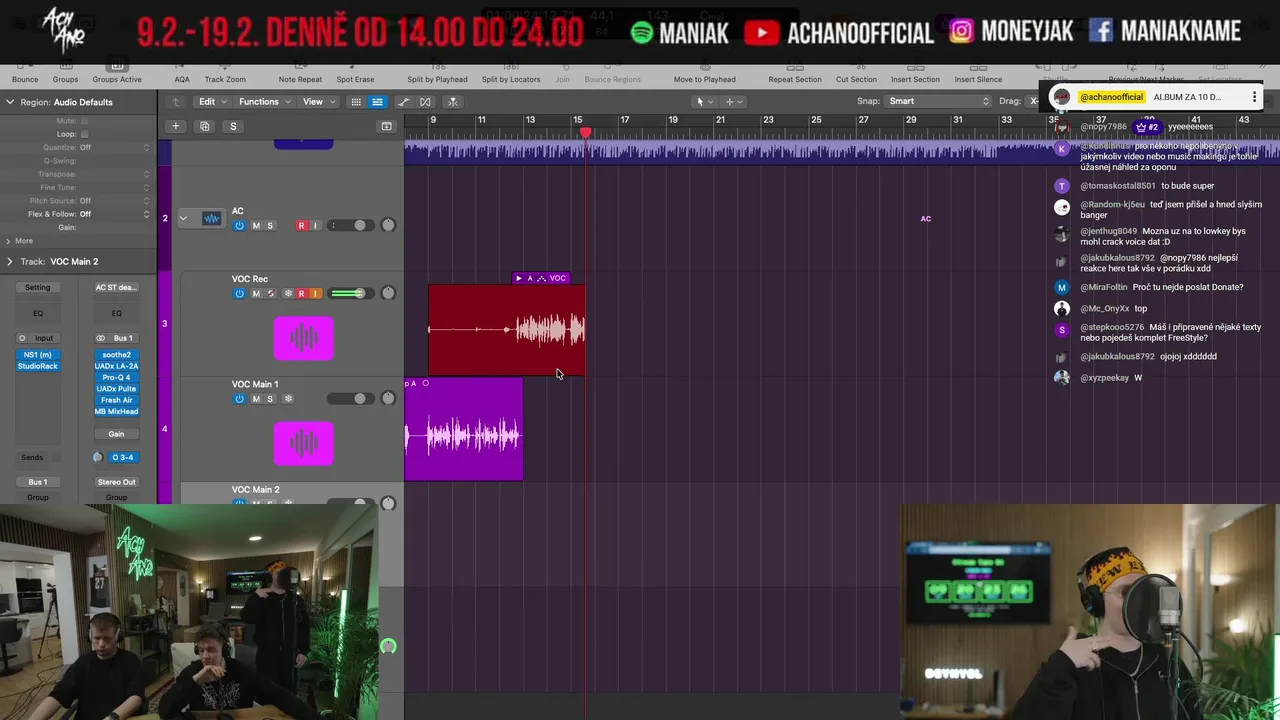
Task: Open the Quantize value dropdown
Action: pyautogui.click(x=115, y=147)
